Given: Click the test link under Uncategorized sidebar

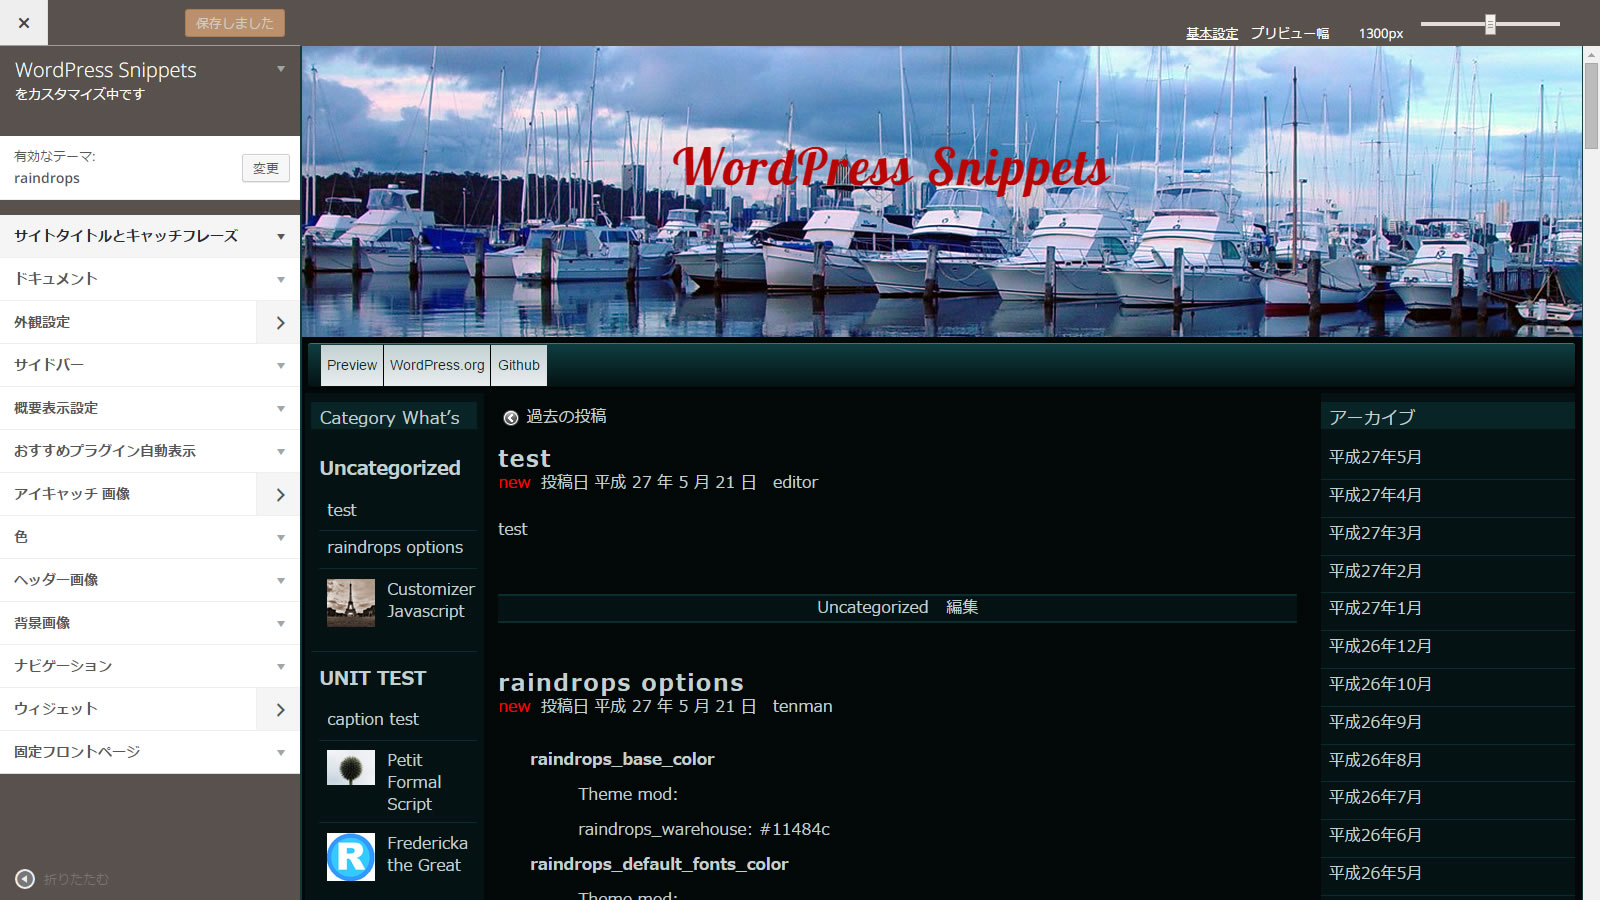Looking at the screenshot, I should point(342,510).
